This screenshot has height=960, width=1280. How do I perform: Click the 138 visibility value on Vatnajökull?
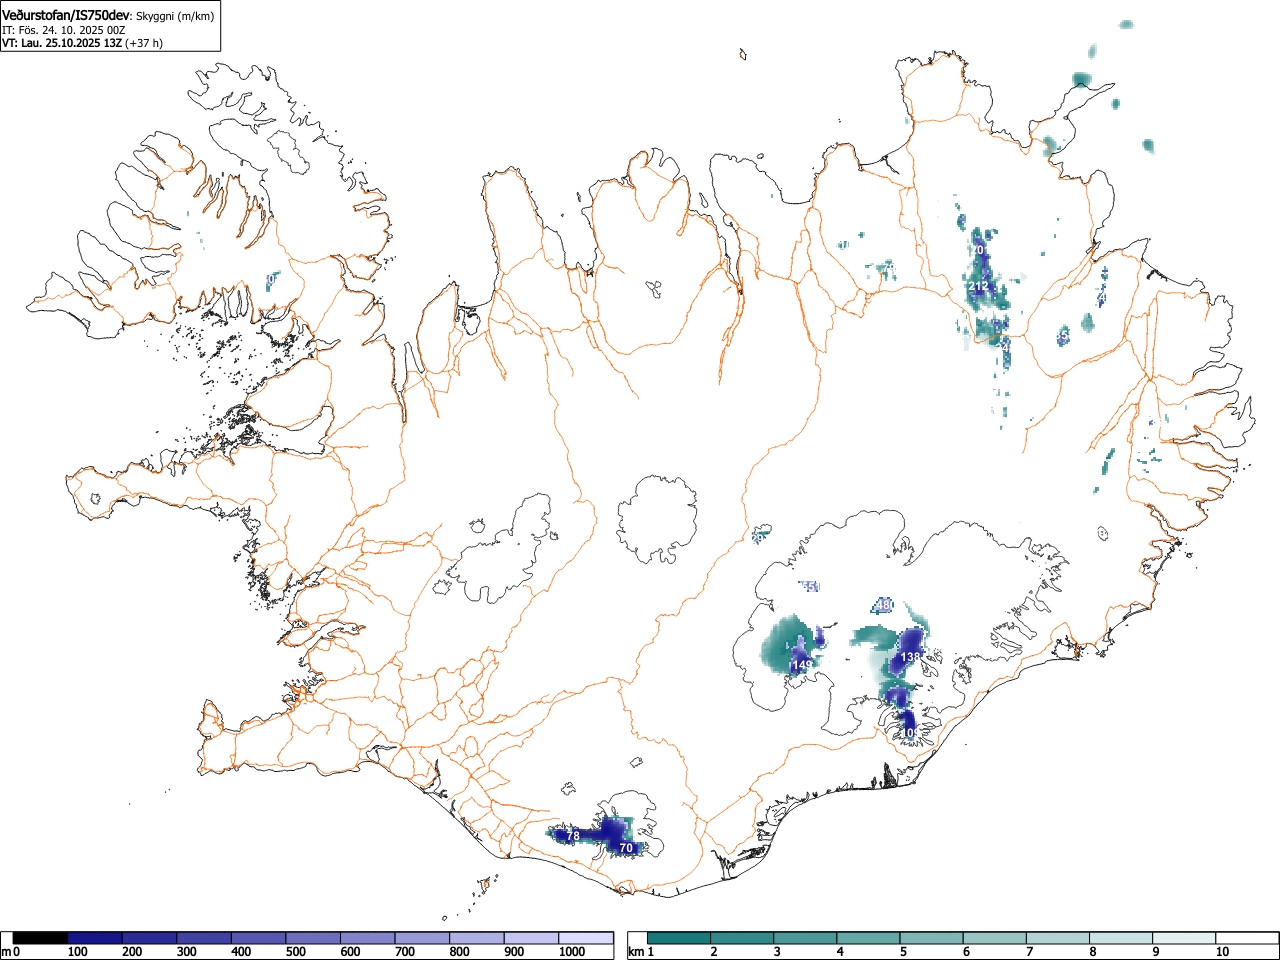[911, 657]
